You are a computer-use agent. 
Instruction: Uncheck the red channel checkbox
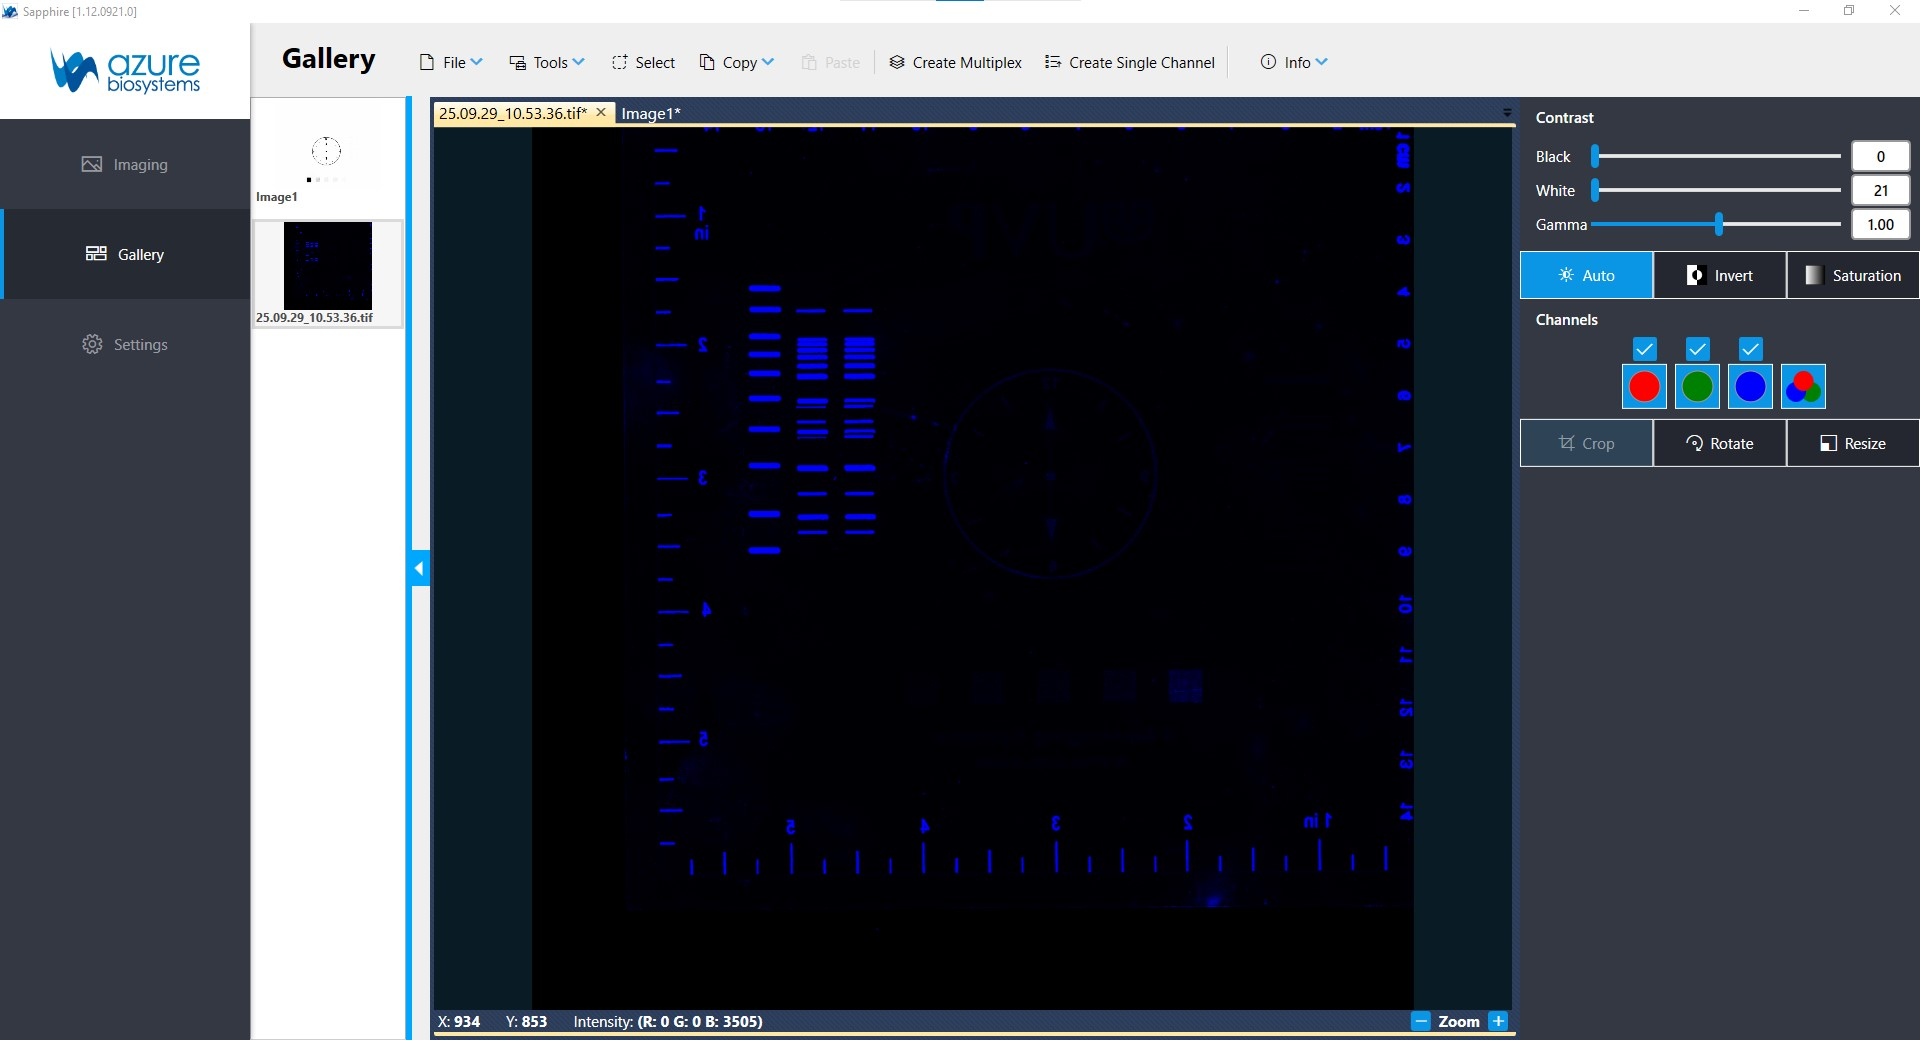[1644, 348]
